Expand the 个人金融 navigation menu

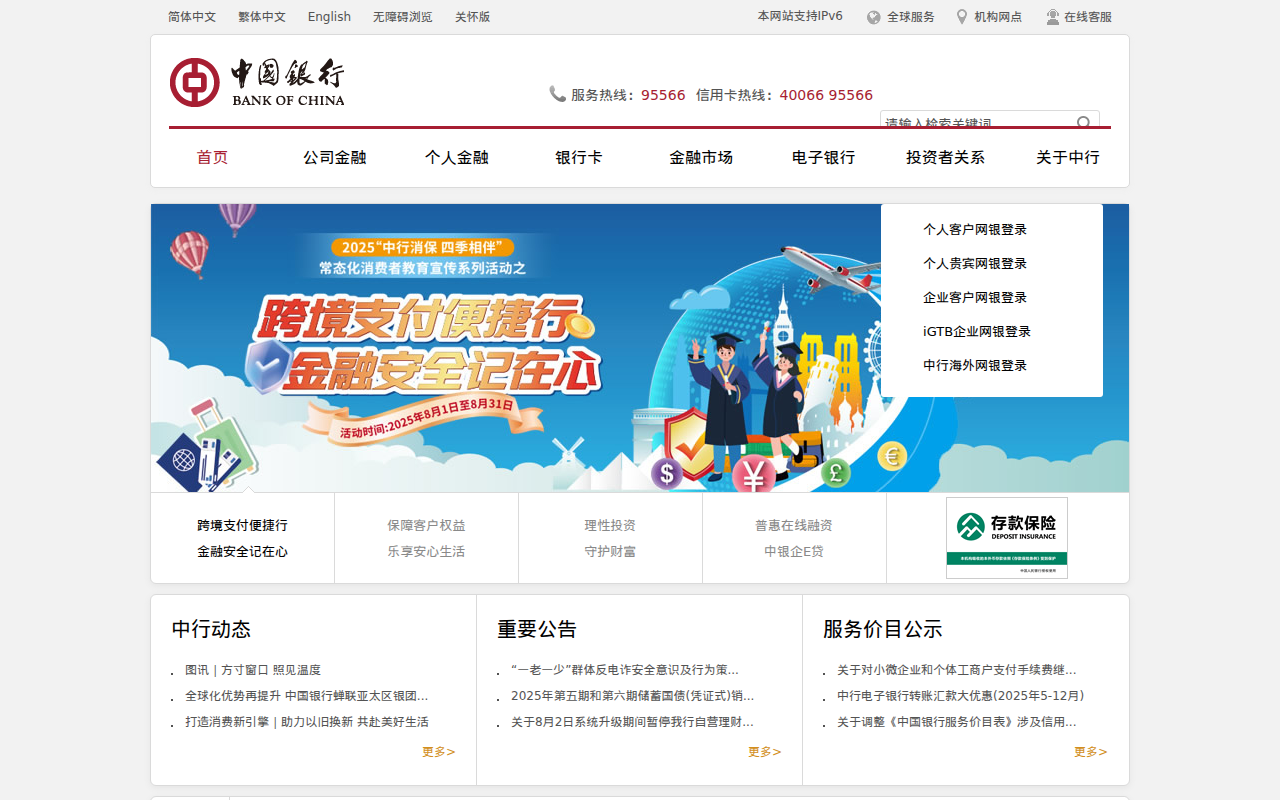pos(456,158)
